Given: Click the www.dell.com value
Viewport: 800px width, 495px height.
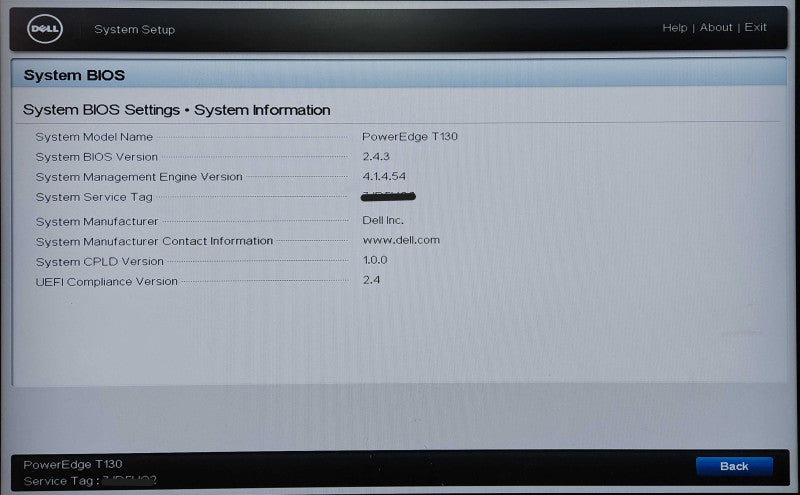Looking at the screenshot, I should [401, 240].
